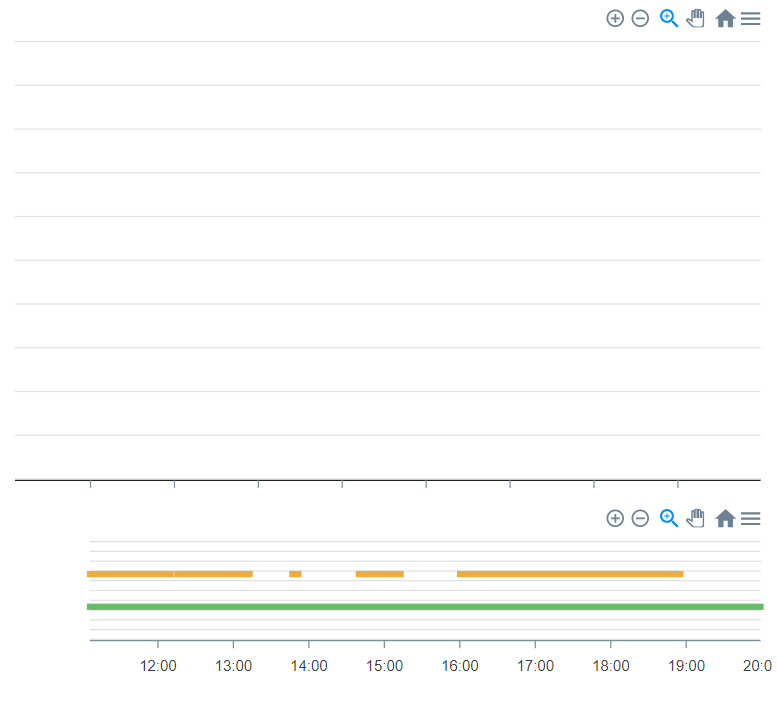The image size is (777, 710).
Task: Open hamburger menu on lower timeline chart
Action: (750, 518)
